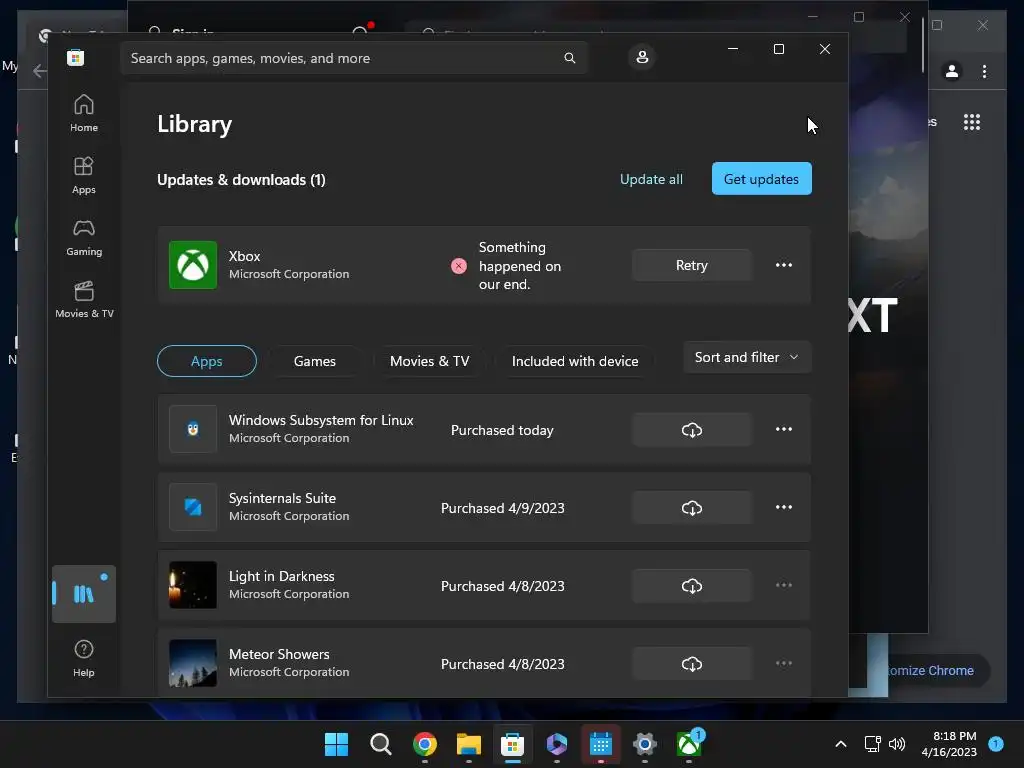This screenshot has height=768, width=1024.
Task: Click the Windows Subsystem for Linux title
Action: click(x=321, y=420)
